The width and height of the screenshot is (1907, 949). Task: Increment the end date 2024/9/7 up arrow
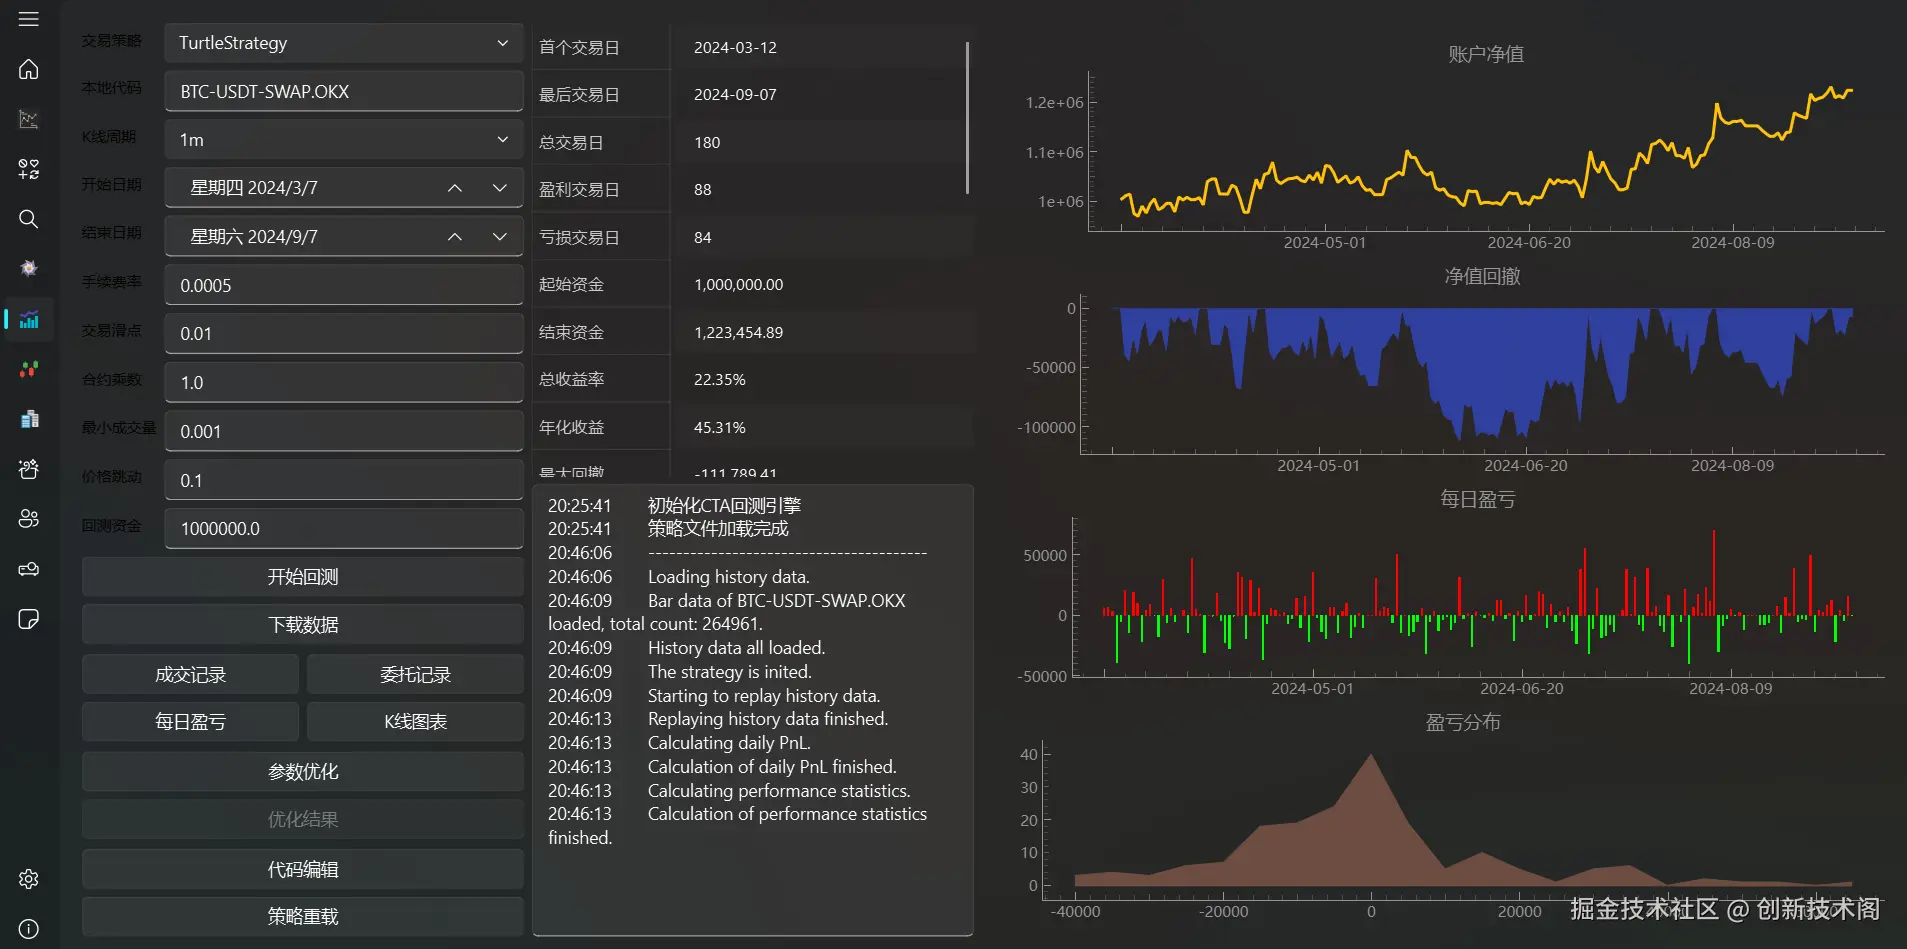pos(455,237)
